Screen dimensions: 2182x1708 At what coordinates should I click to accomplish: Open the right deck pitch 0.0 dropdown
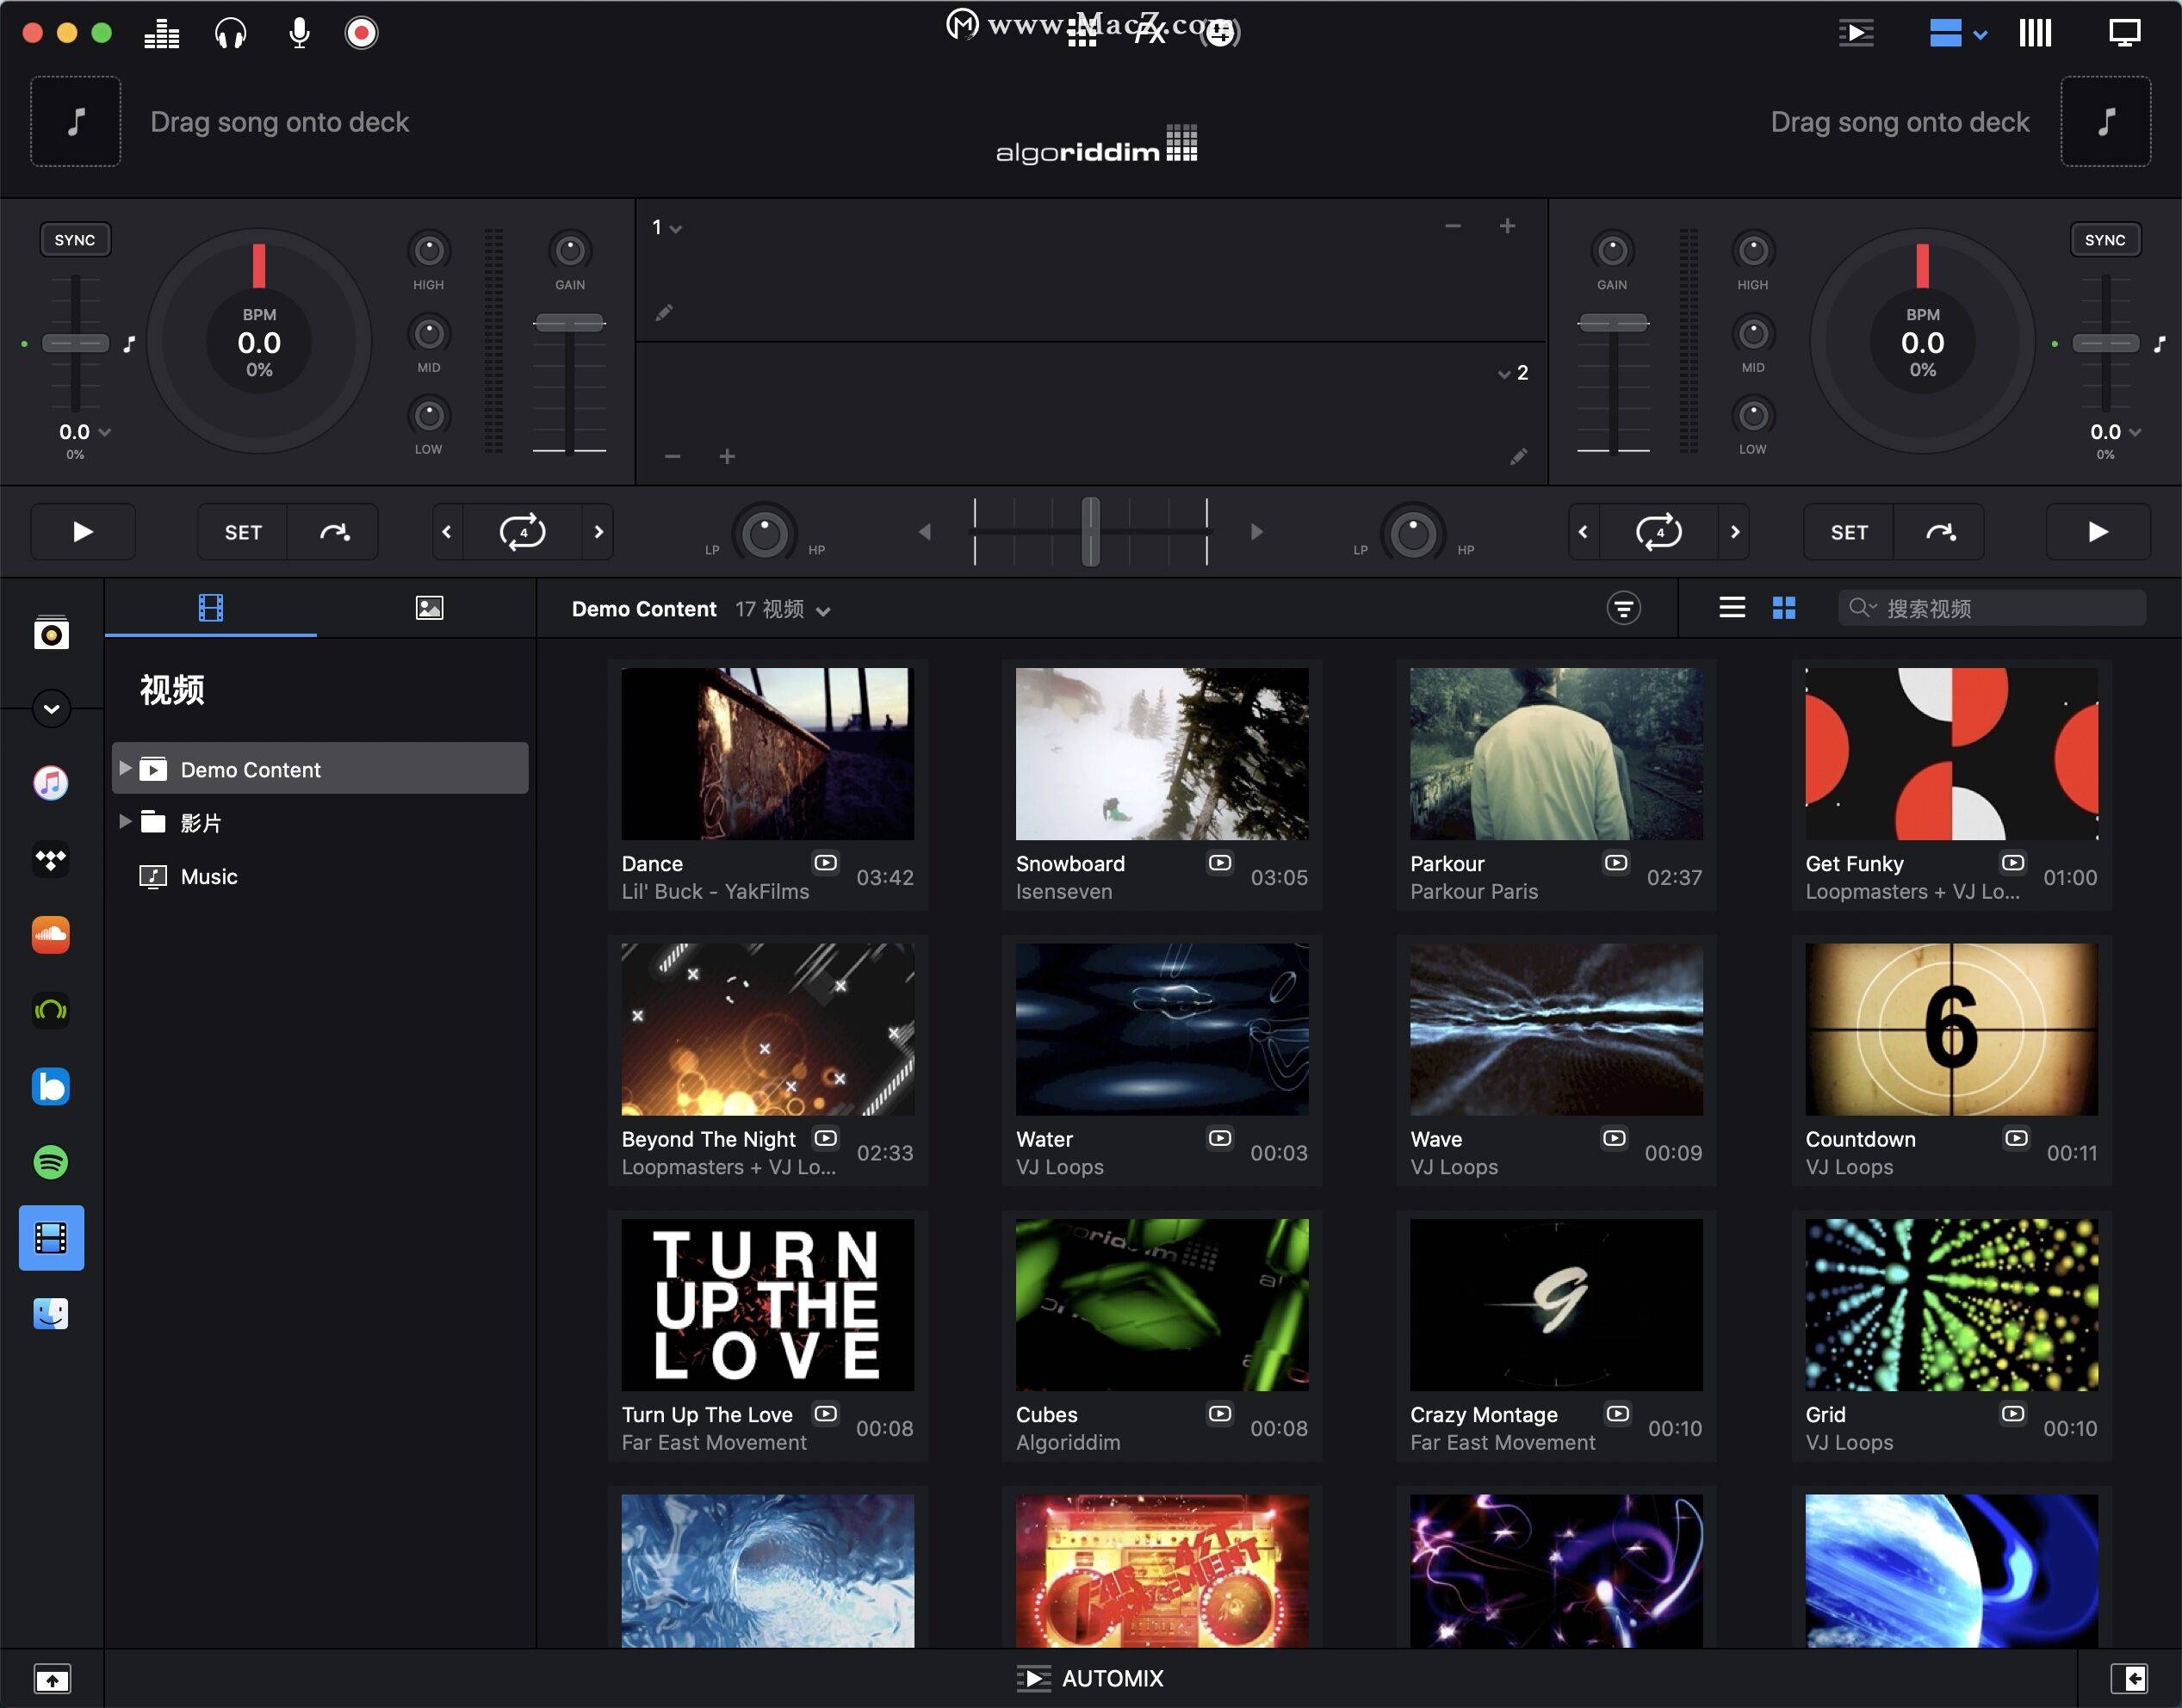pyautogui.click(x=2115, y=432)
